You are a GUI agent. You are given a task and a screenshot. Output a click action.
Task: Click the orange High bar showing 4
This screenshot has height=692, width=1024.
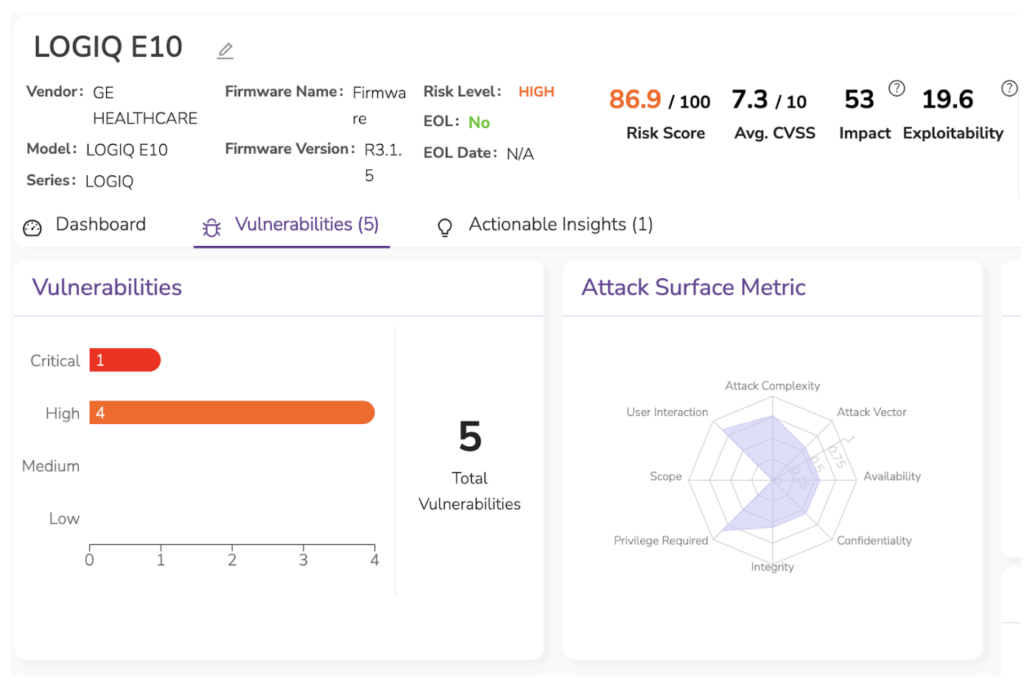pos(232,413)
